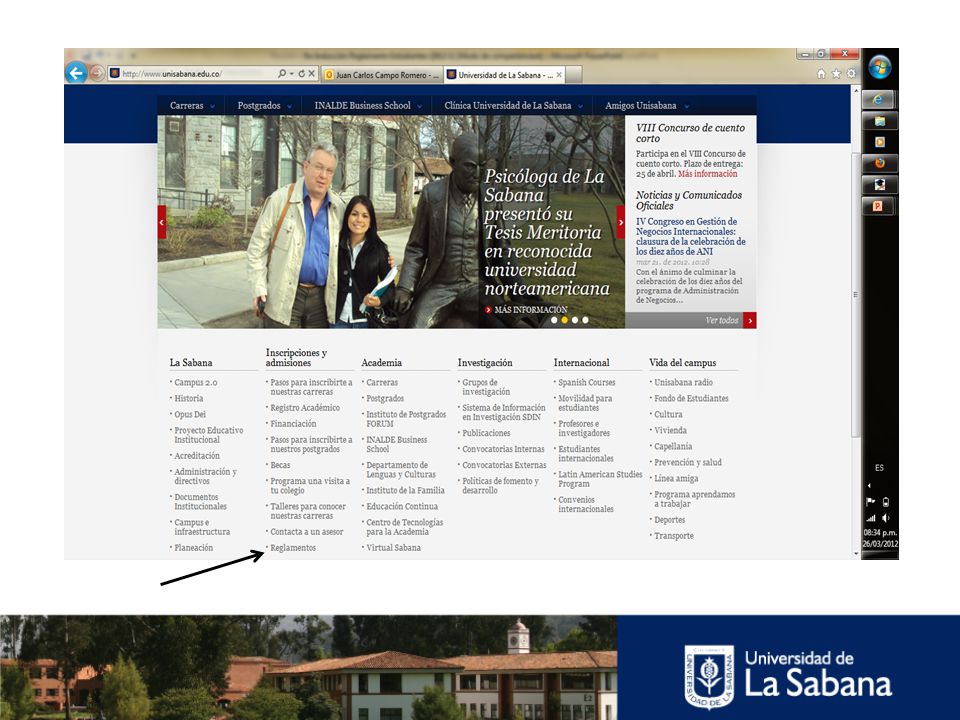Open Unisabana radio link
This screenshot has width=960, height=720.
point(683,383)
